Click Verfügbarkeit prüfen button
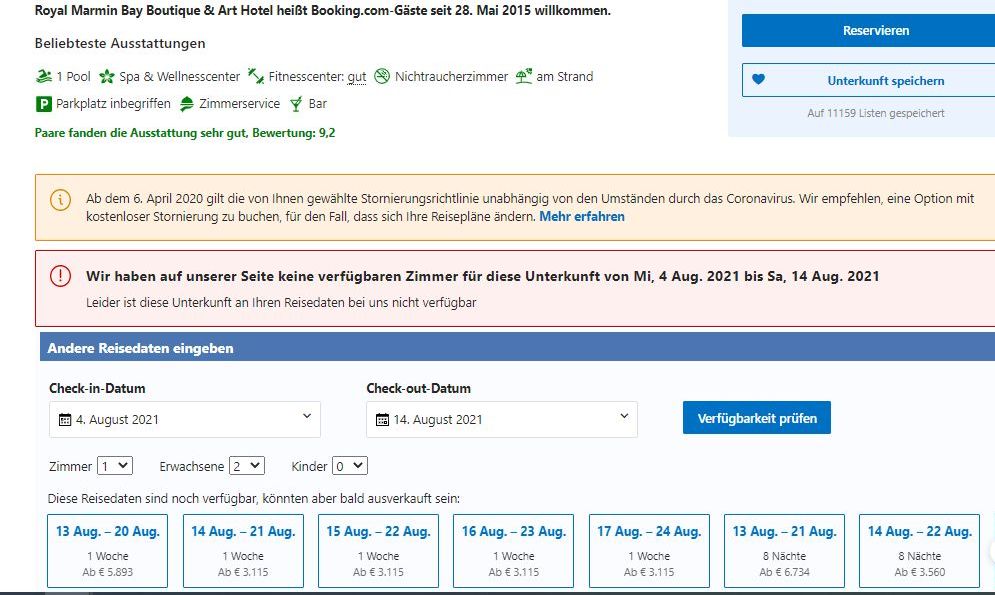Image resolution: width=995 pixels, height=595 pixels. pos(756,418)
